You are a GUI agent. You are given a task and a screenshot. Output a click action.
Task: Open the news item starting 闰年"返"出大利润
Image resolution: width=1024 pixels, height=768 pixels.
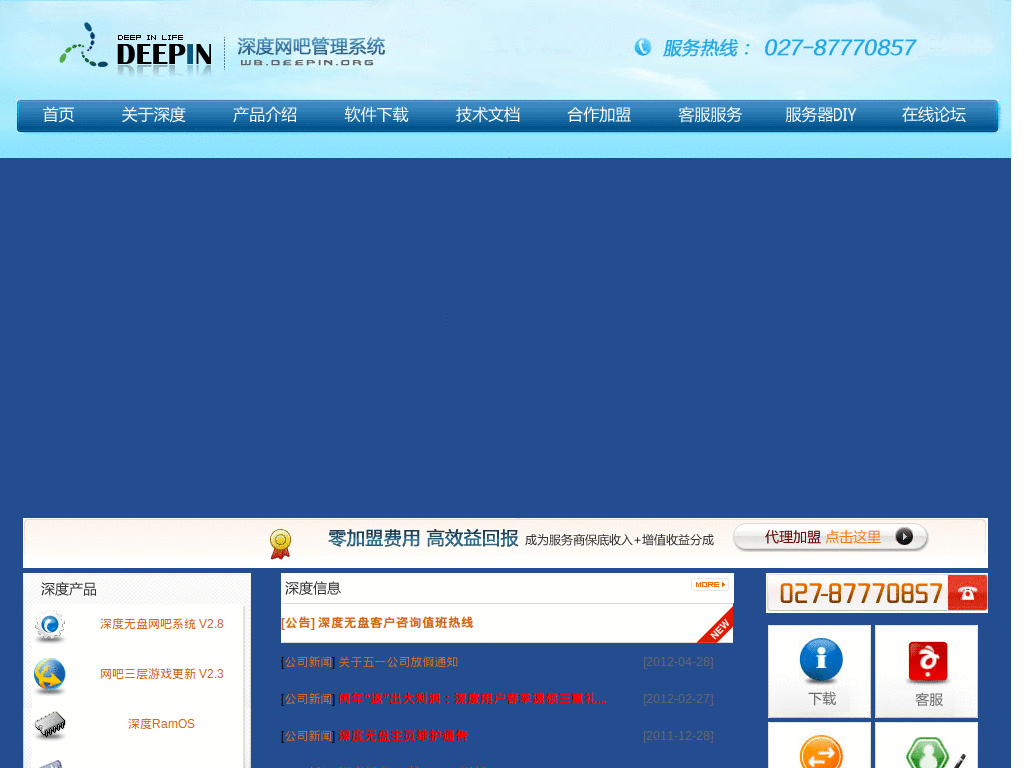(472, 699)
